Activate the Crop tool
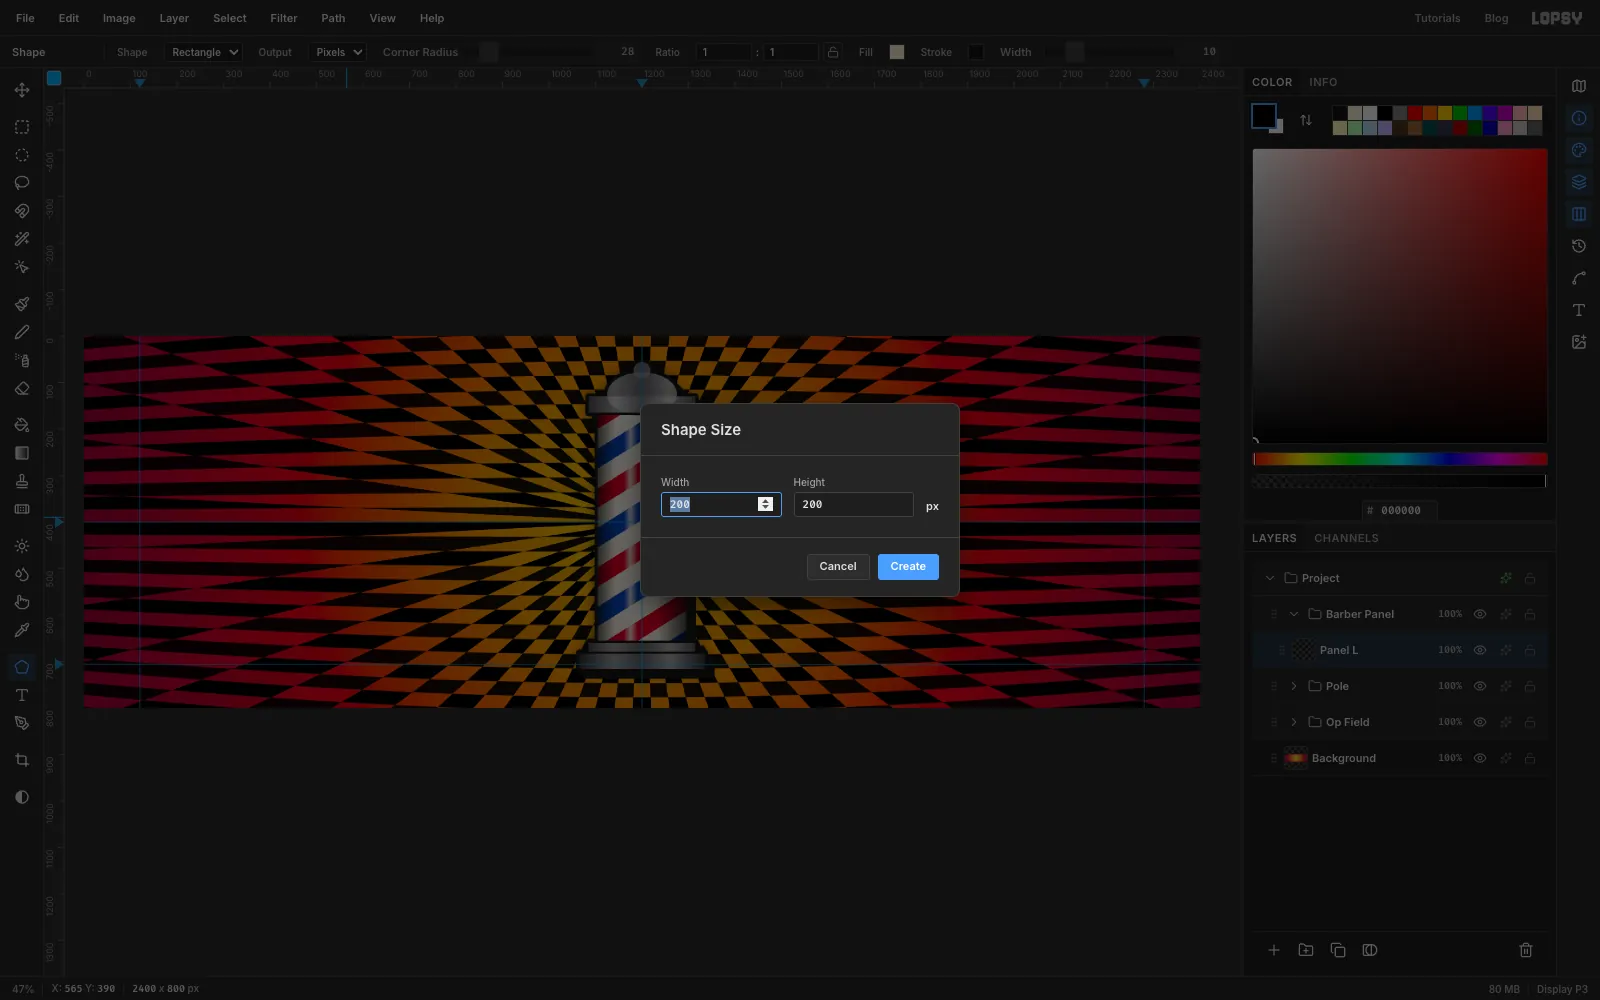 click(21, 760)
